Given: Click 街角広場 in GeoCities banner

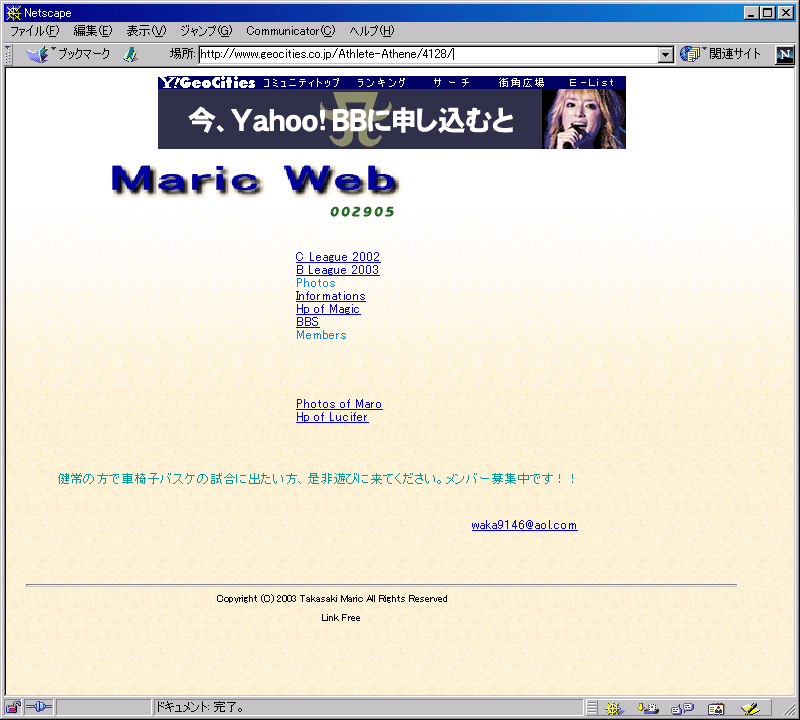Looking at the screenshot, I should pos(521,83).
